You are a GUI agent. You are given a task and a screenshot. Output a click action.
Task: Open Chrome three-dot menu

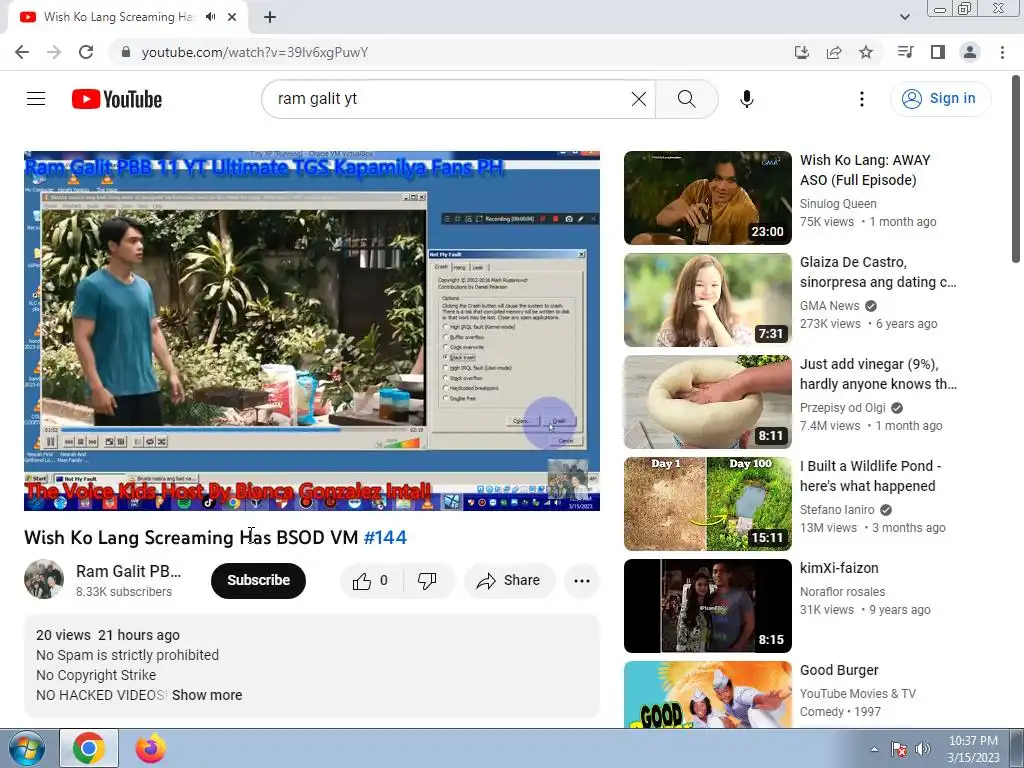point(1002,52)
